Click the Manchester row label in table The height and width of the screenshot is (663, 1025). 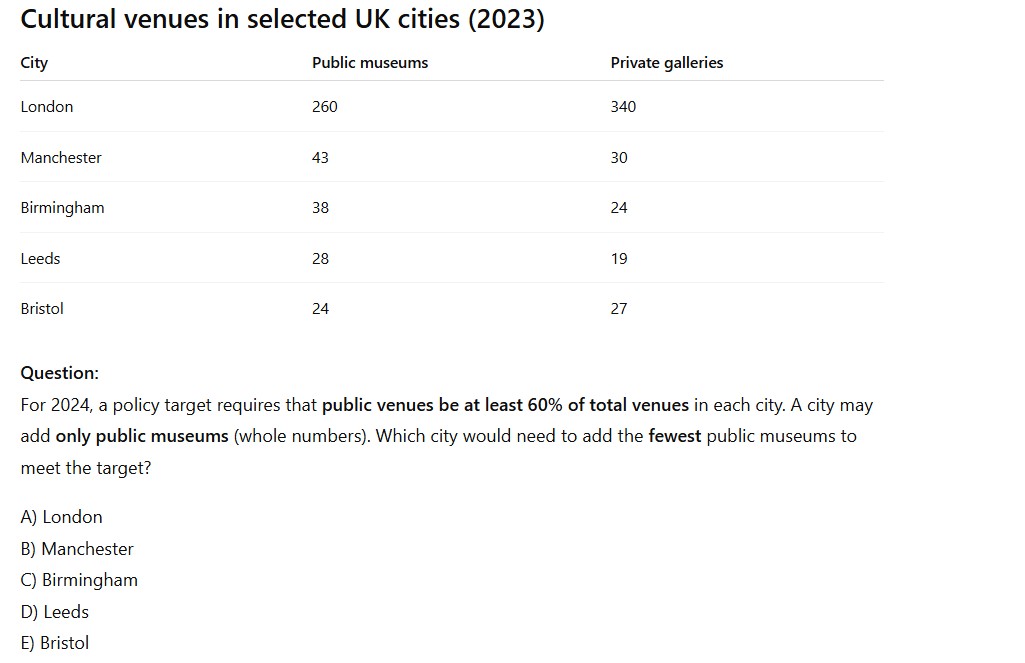(x=61, y=158)
